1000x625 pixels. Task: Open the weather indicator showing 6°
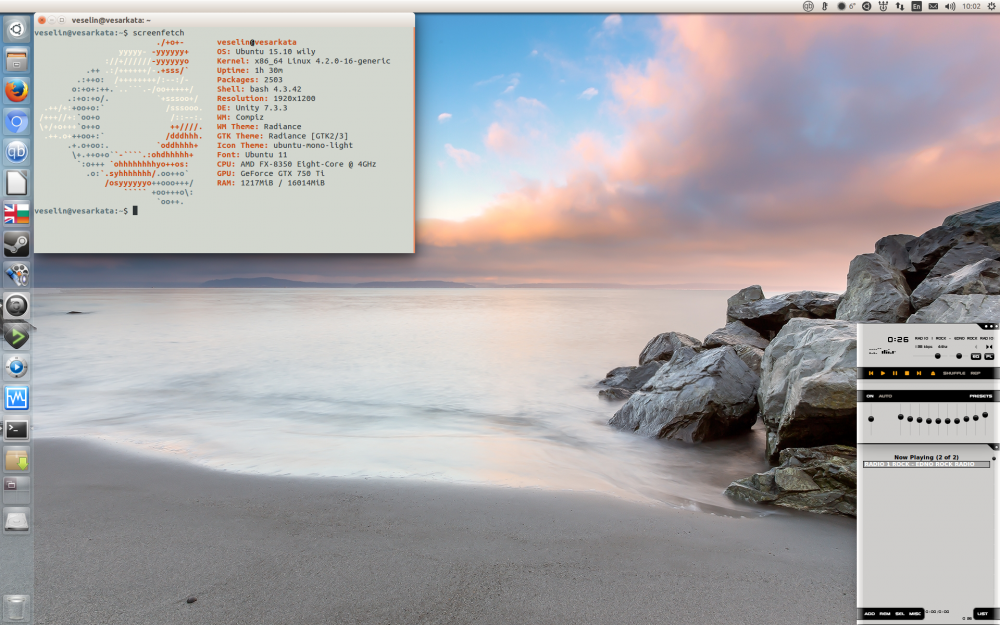point(846,6)
